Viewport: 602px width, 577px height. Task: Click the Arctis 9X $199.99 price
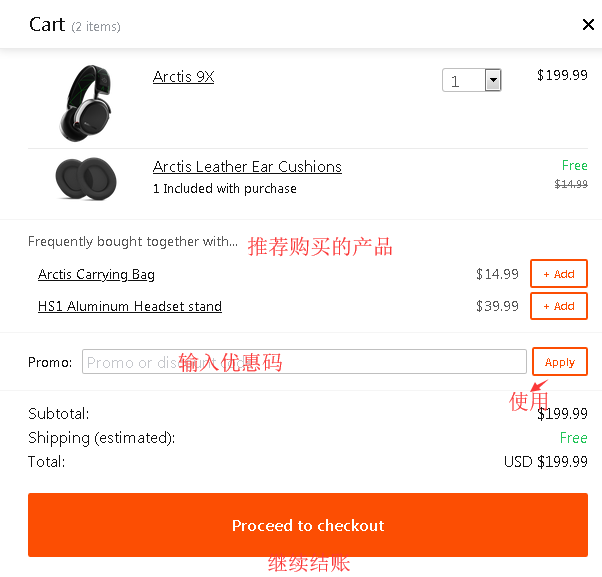pos(562,75)
